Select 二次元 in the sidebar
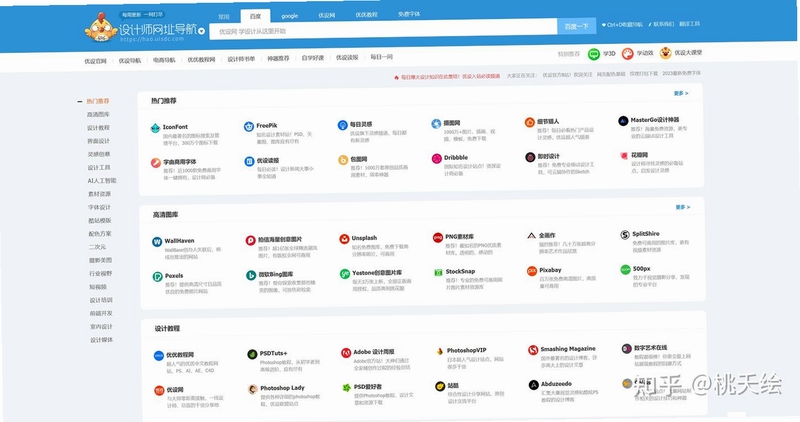This screenshot has width=800, height=422. [x=97, y=247]
